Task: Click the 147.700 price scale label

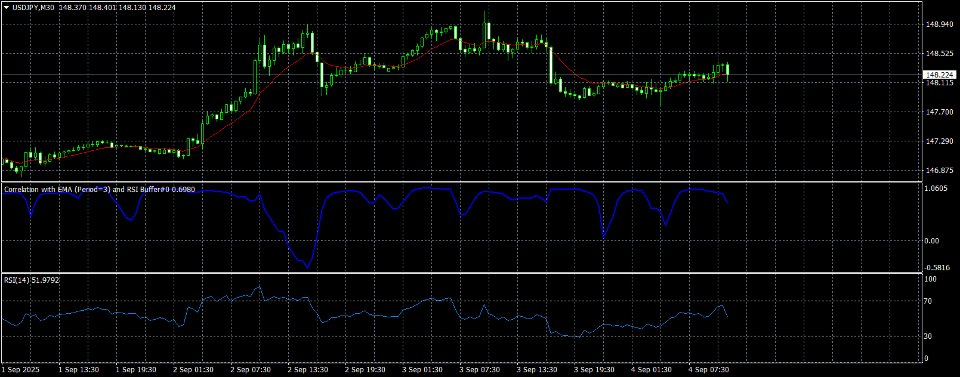Action: click(x=939, y=112)
